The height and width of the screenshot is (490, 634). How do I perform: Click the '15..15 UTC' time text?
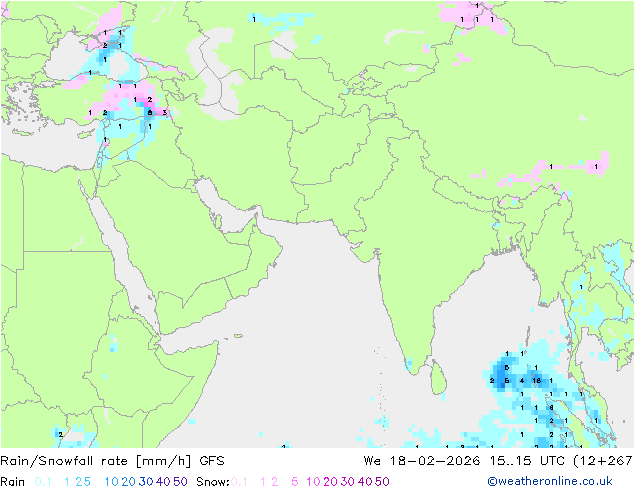tap(526, 461)
